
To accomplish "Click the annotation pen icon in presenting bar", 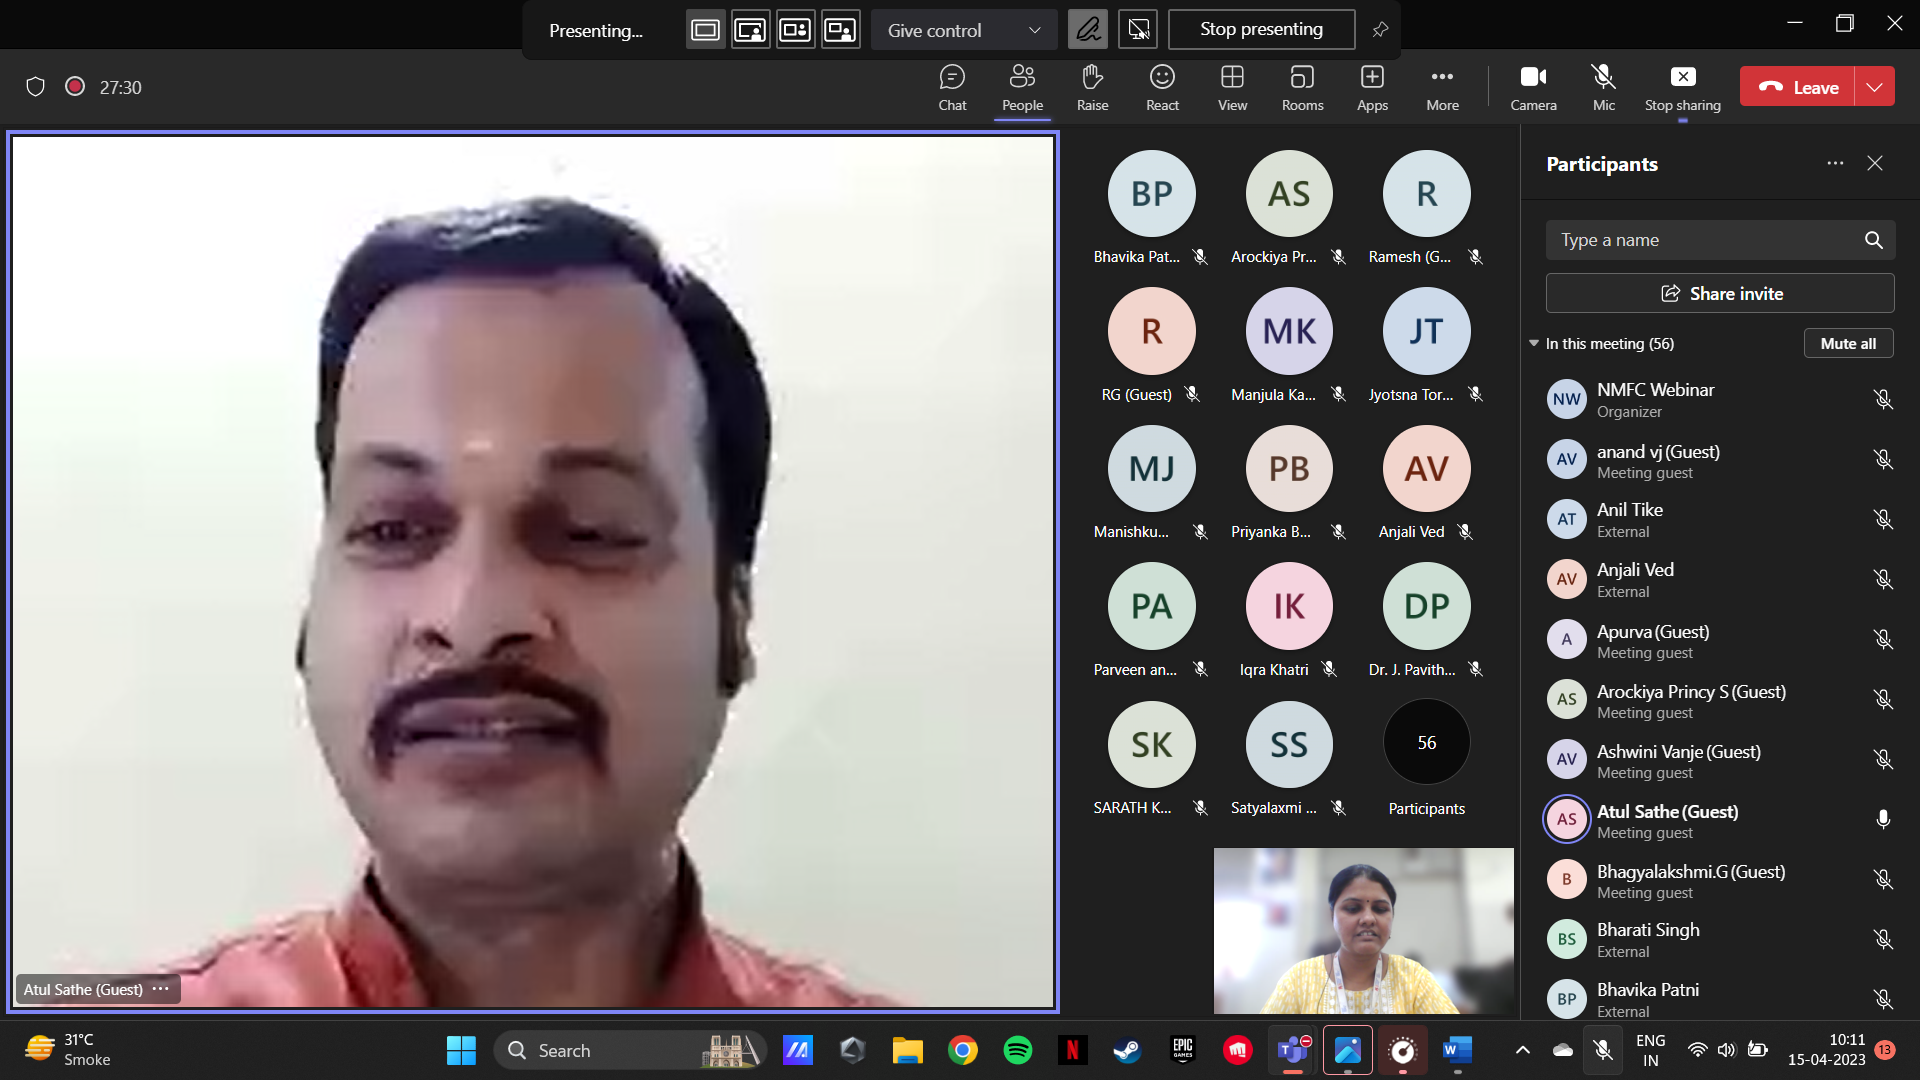I will 1088,30.
